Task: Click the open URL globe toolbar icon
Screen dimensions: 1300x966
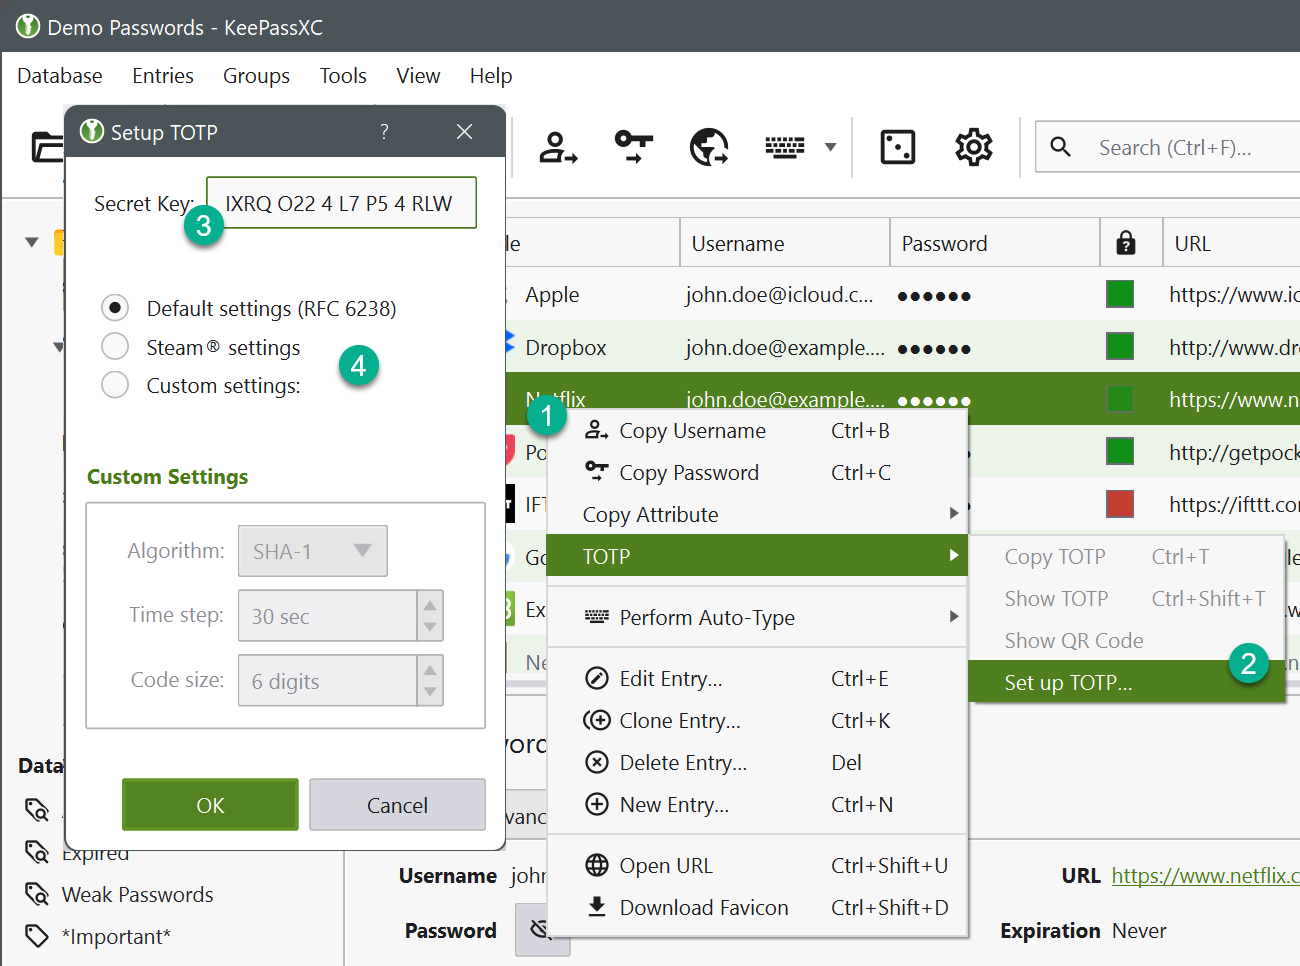Action: pyautogui.click(x=709, y=148)
